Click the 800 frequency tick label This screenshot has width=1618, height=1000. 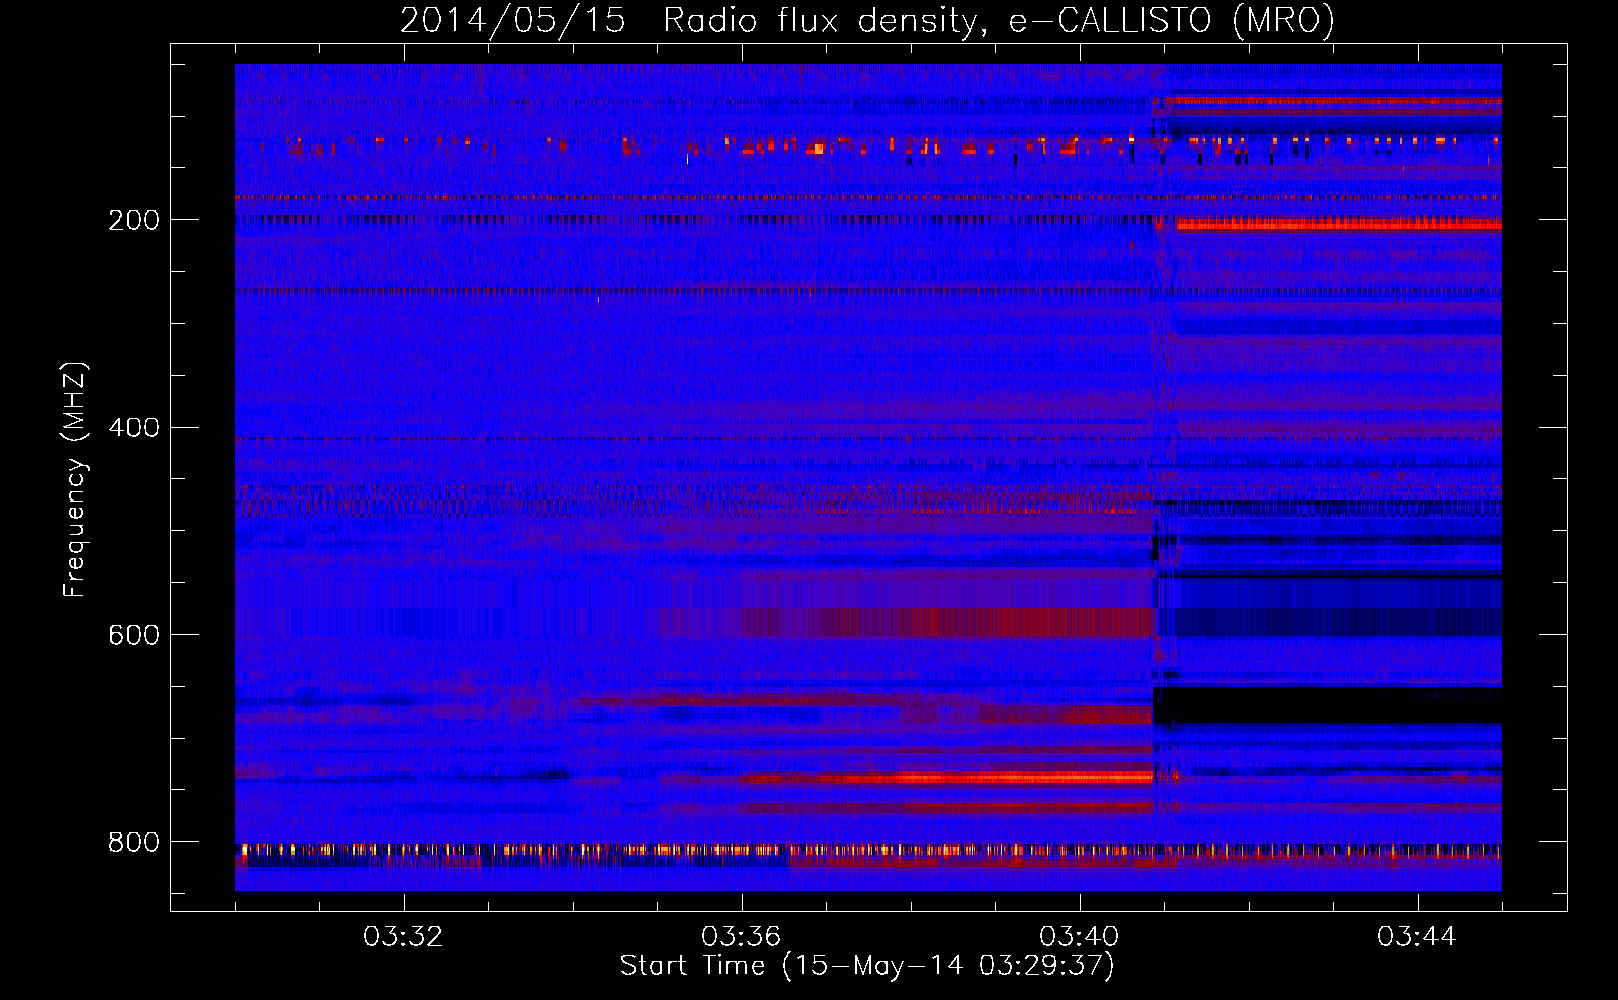133,842
